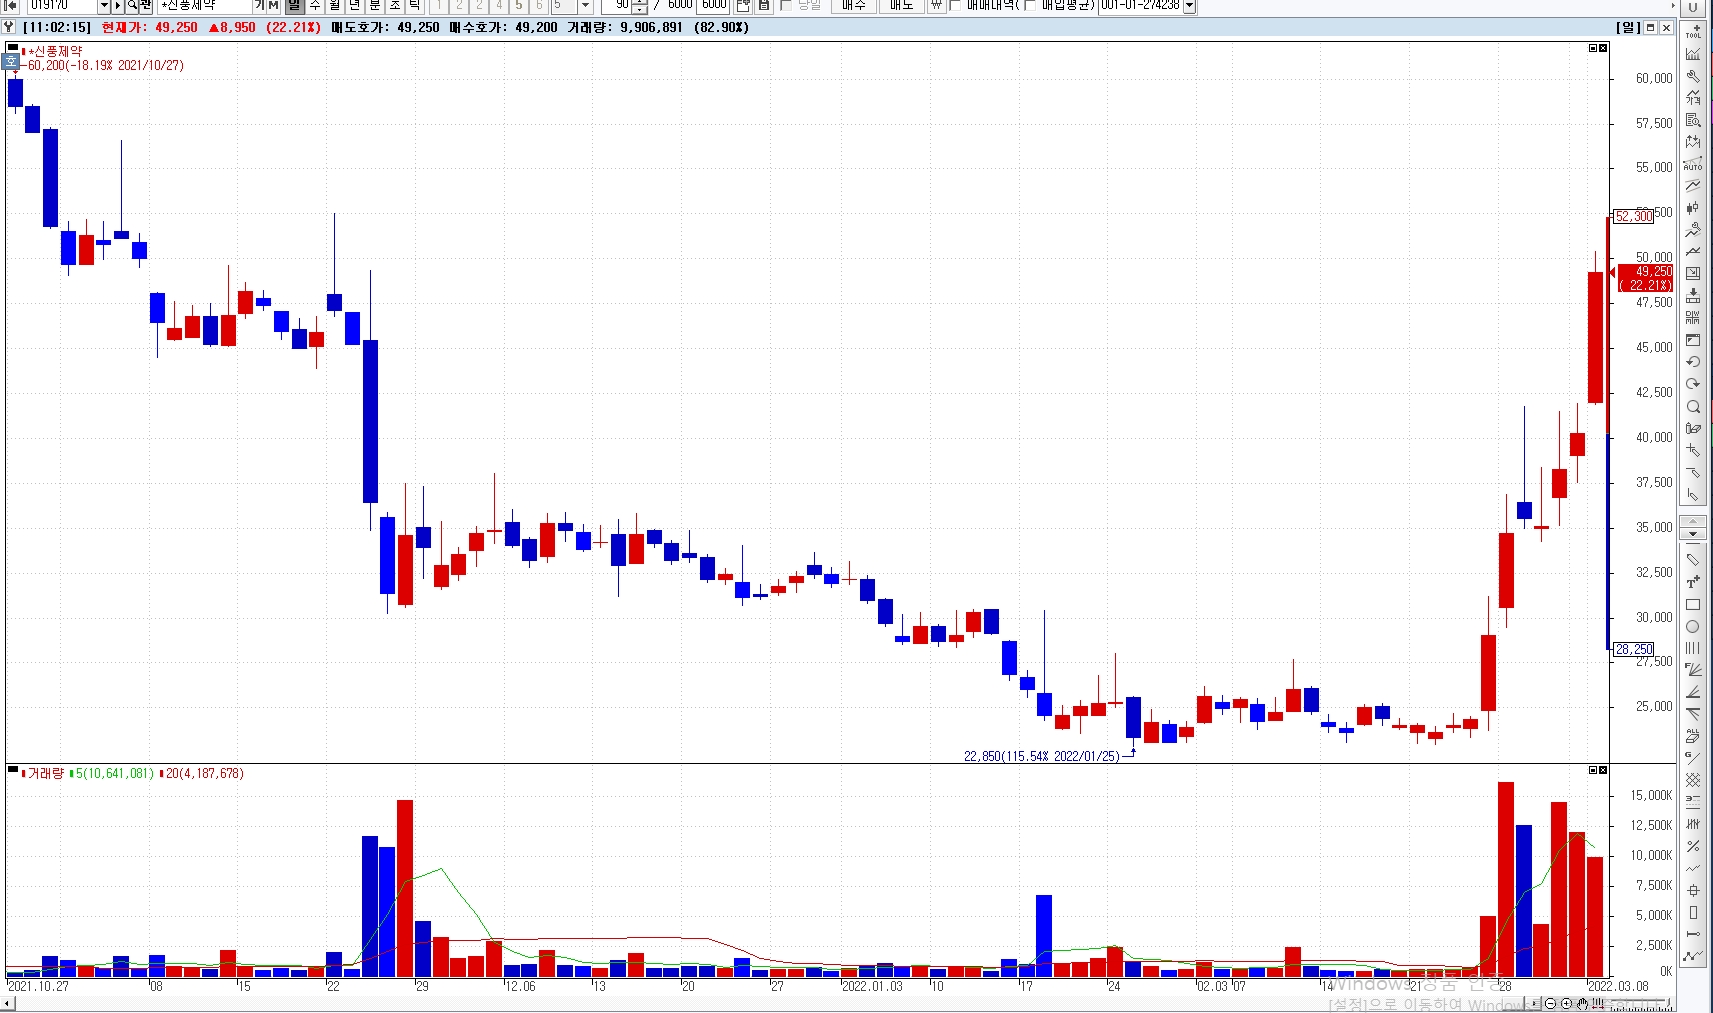The width and height of the screenshot is (1713, 1013).
Task: Open the account number dropdown
Action: coord(1189,6)
